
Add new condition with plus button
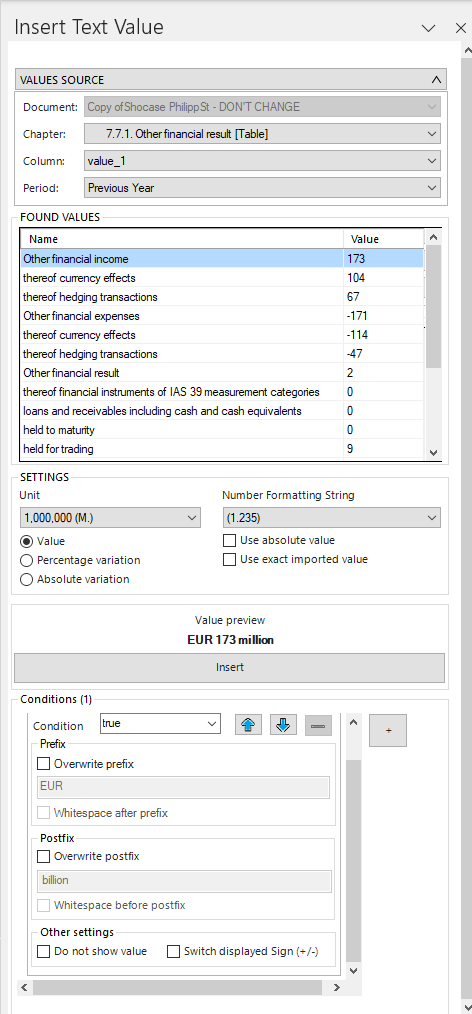coord(388,730)
